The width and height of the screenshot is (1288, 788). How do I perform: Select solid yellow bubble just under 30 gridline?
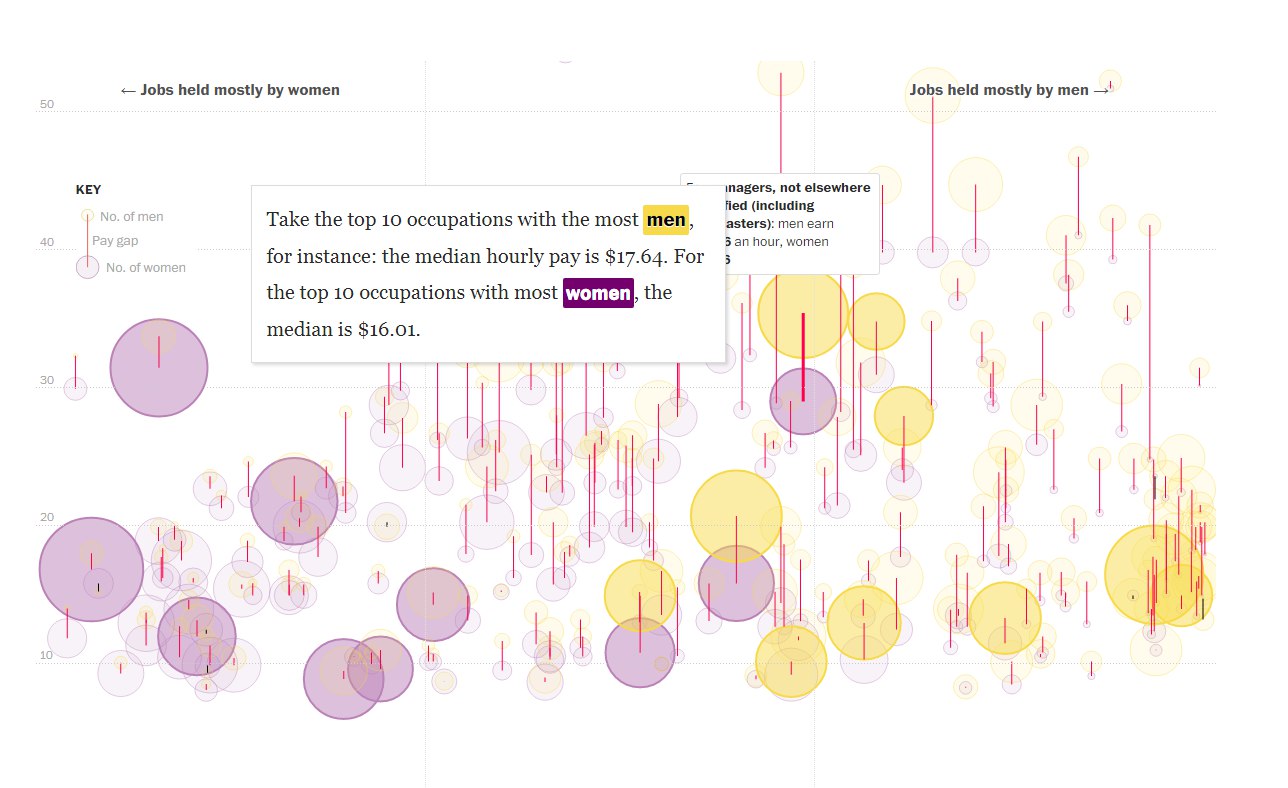[903, 415]
